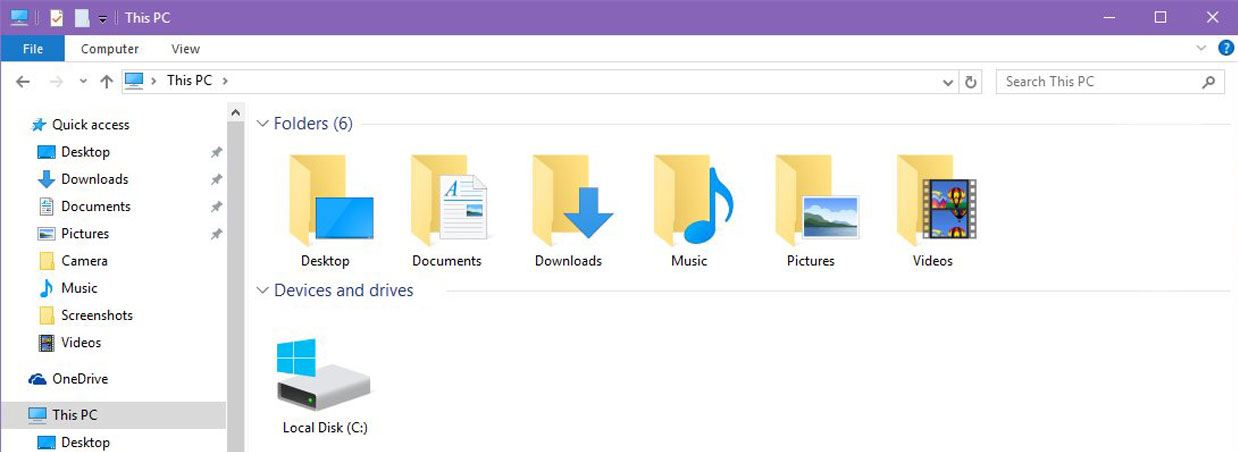The width and height of the screenshot is (1238, 452).
Task: Click the Videos filmstrip icon in sidebar
Action: (46, 343)
